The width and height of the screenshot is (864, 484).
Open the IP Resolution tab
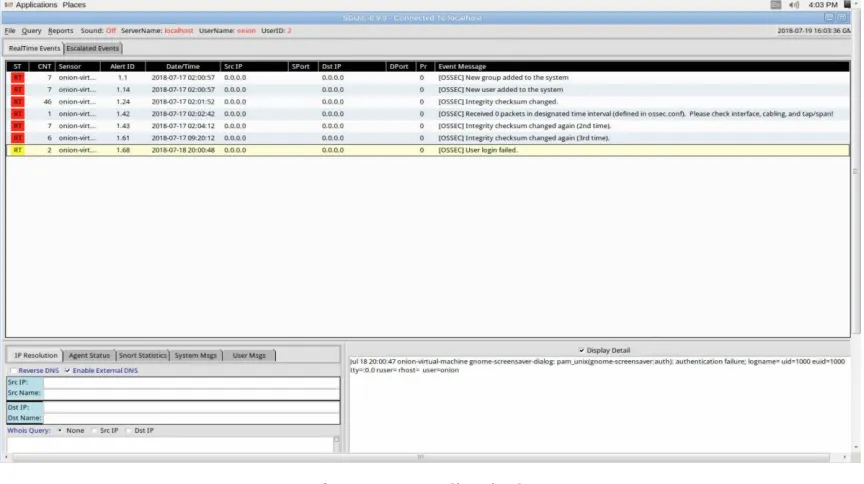tap(36, 356)
